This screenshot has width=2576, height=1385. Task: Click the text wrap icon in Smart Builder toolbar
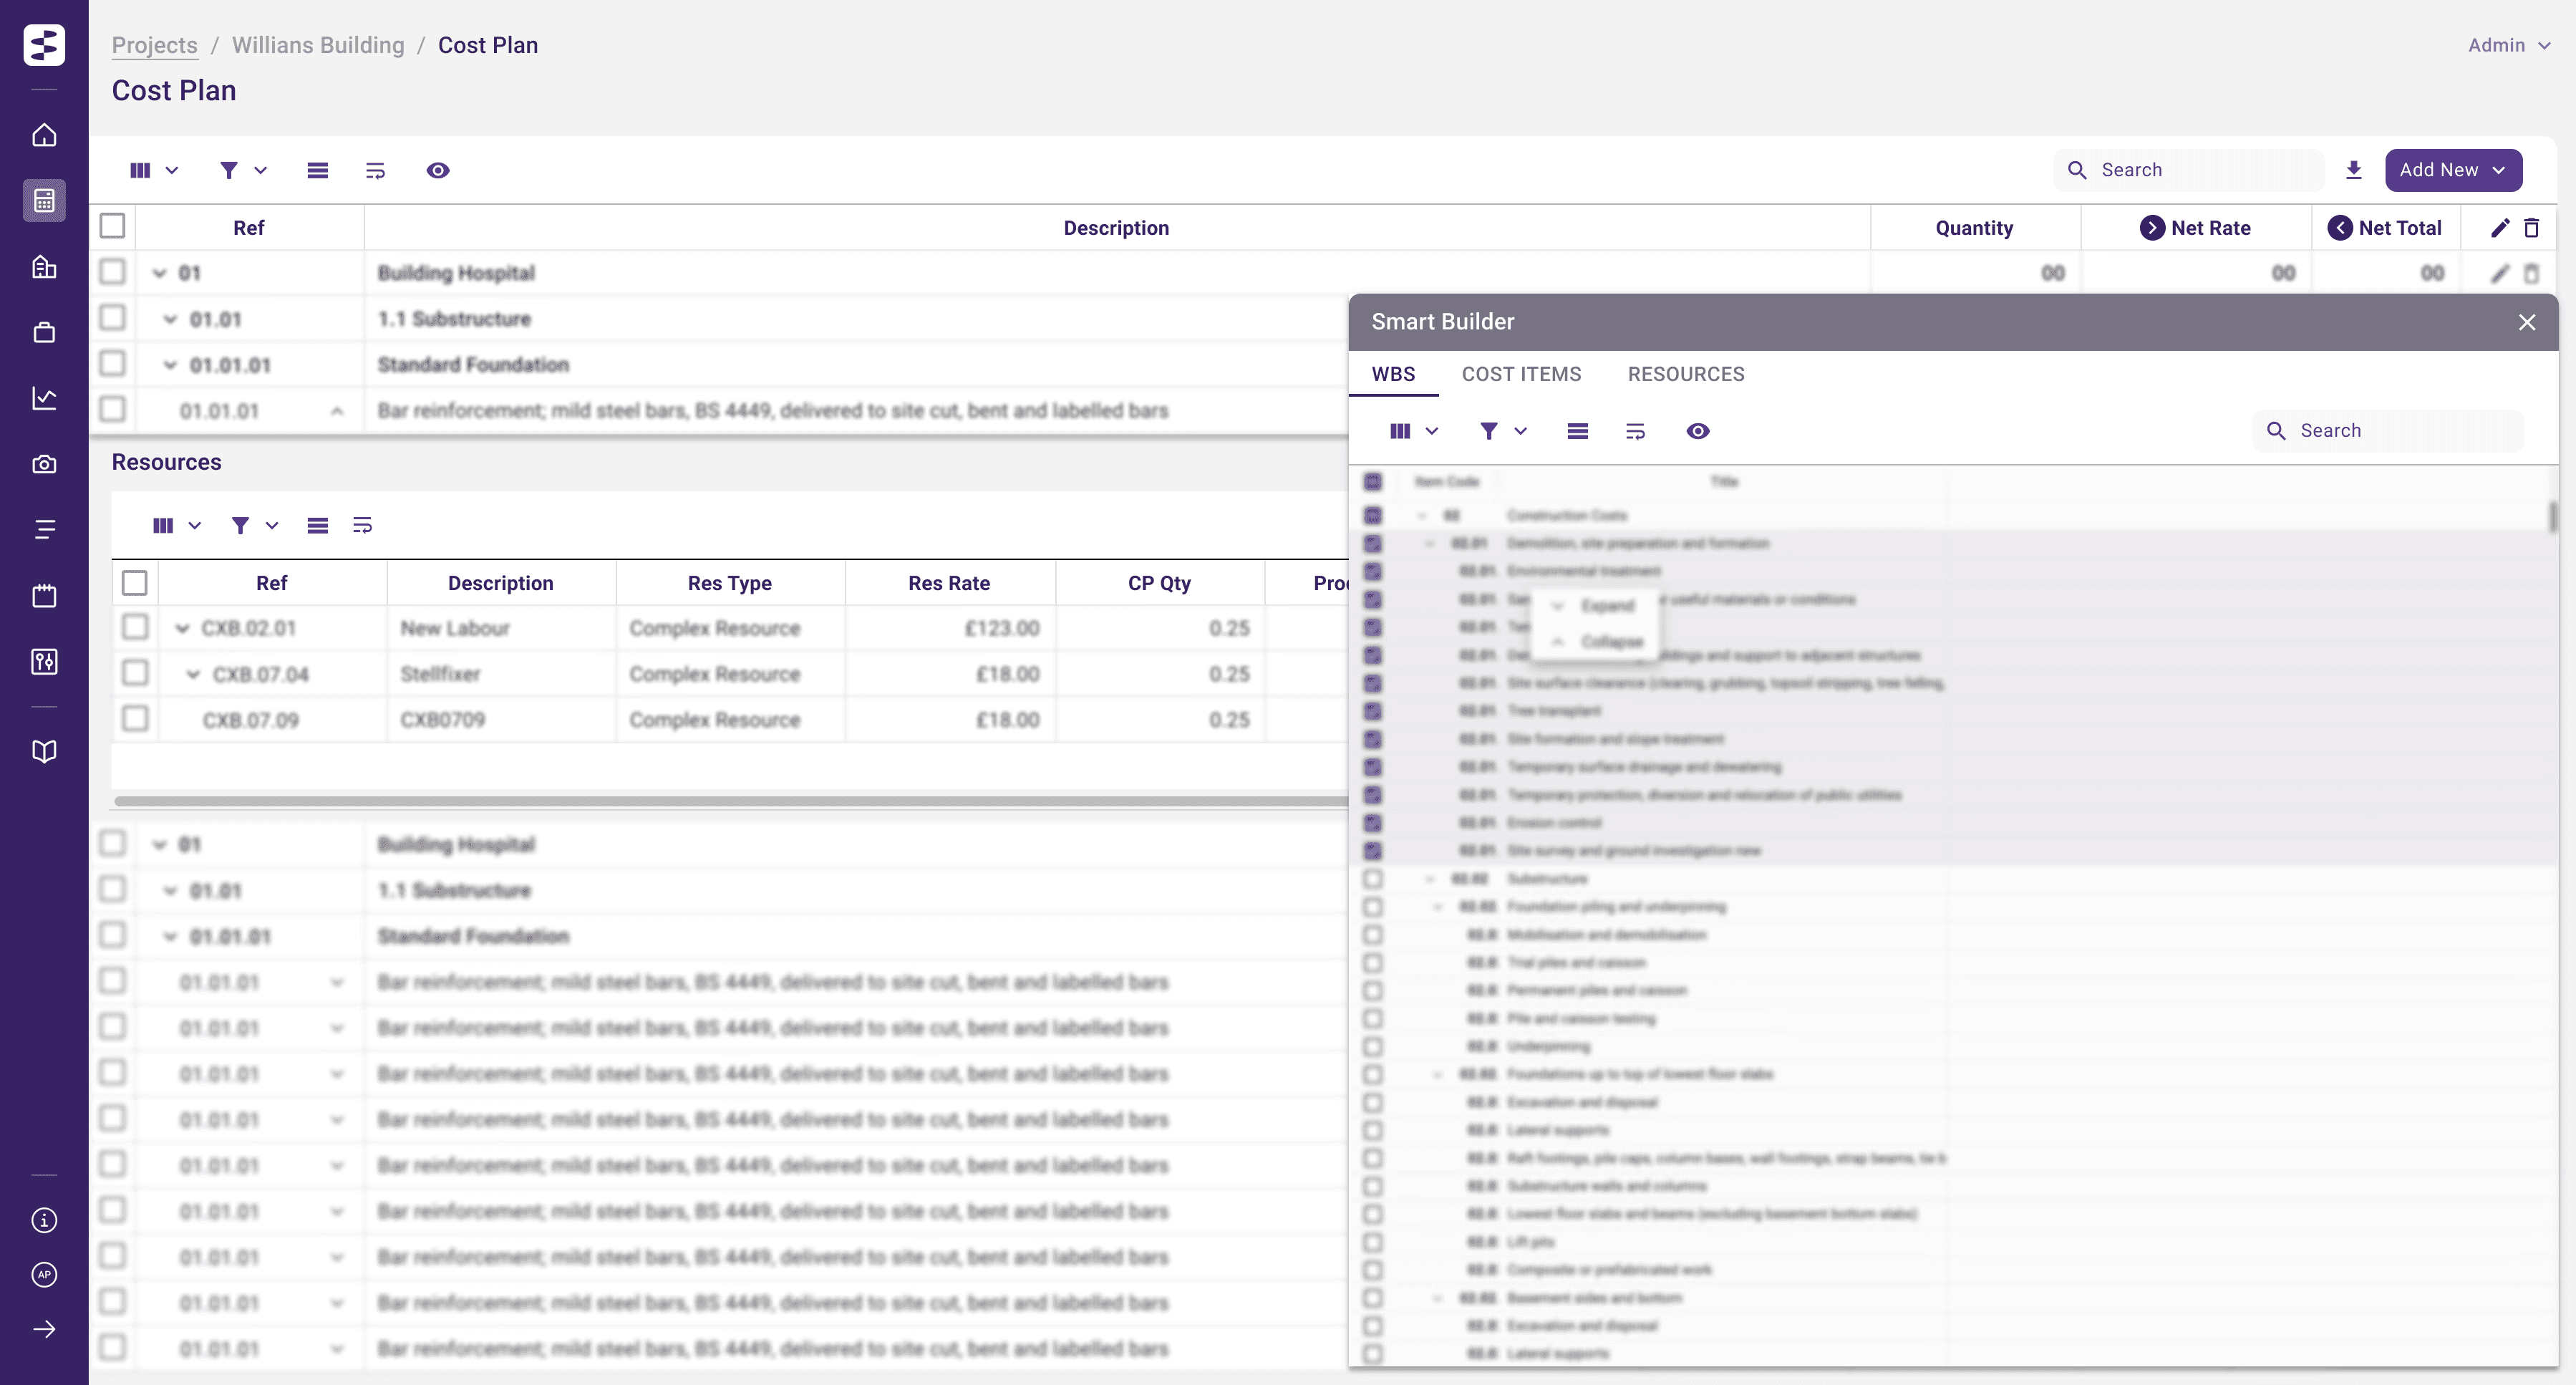1635,431
